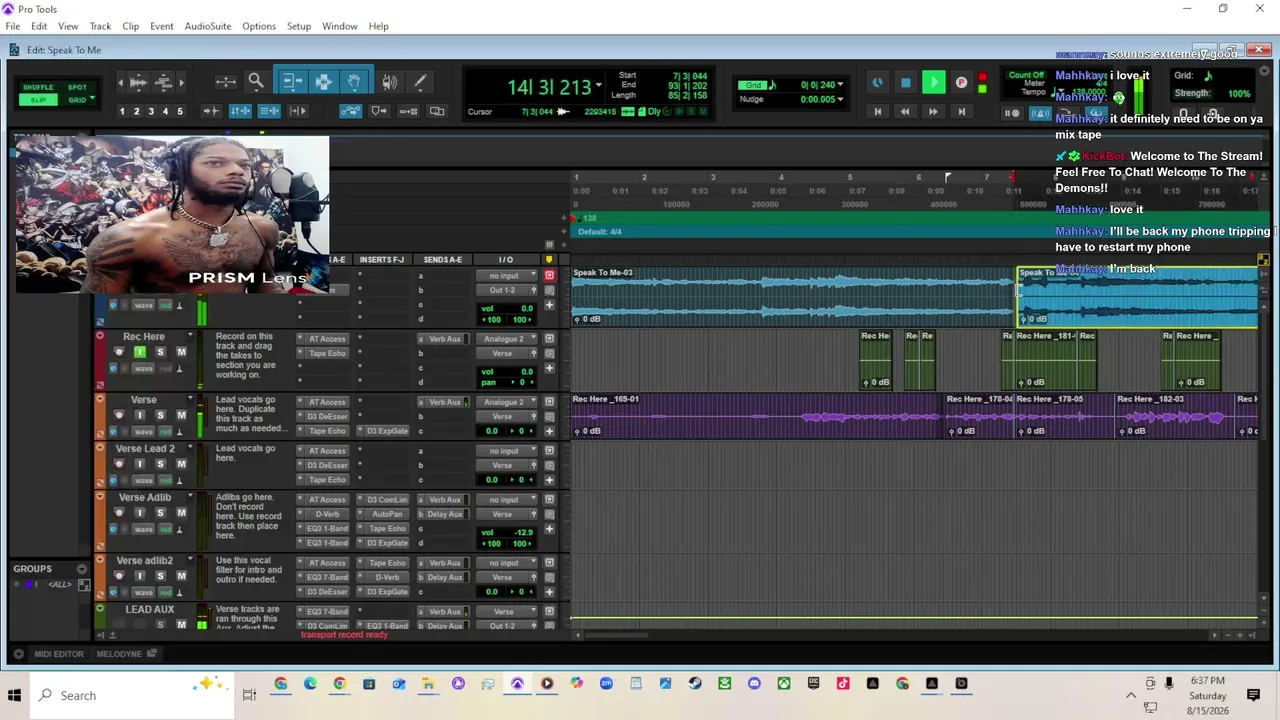The height and width of the screenshot is (720, 1280).
Task: Open AutoPan insert on Verse Adlib
Action: click(385, 514)
